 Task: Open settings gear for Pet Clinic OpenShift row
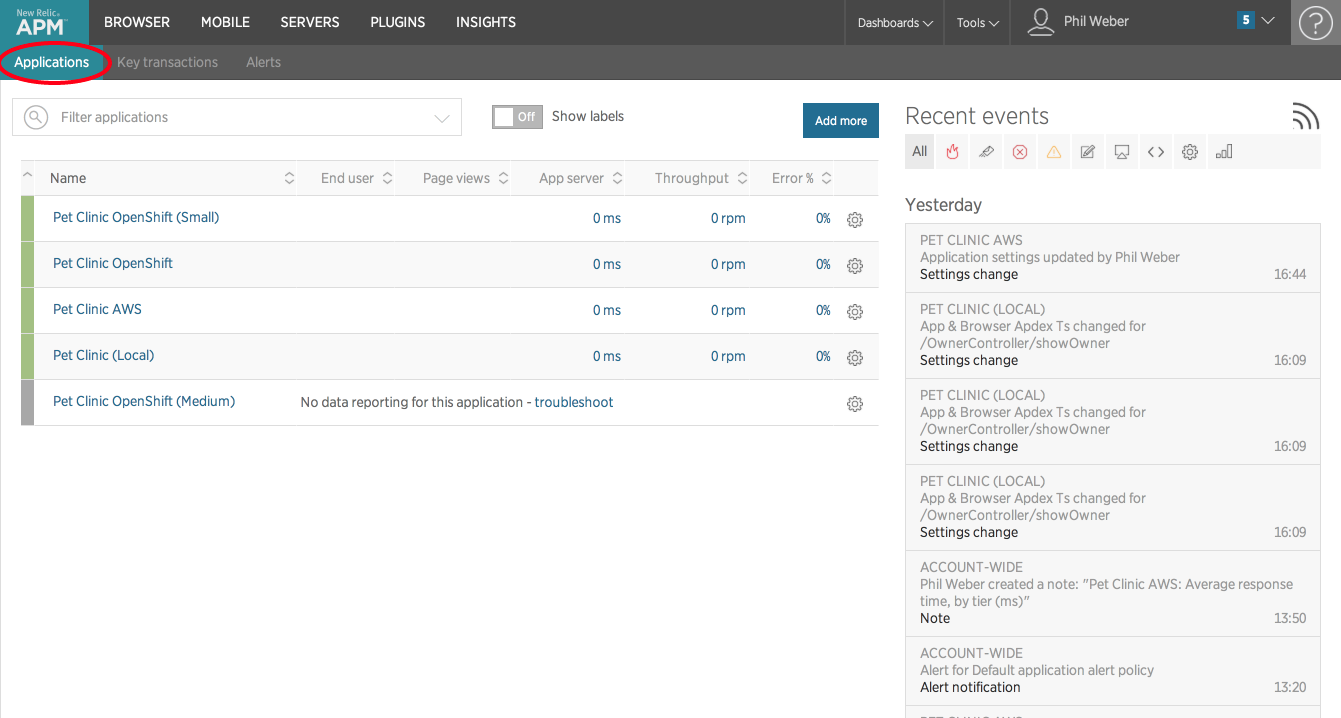[855, 265]
